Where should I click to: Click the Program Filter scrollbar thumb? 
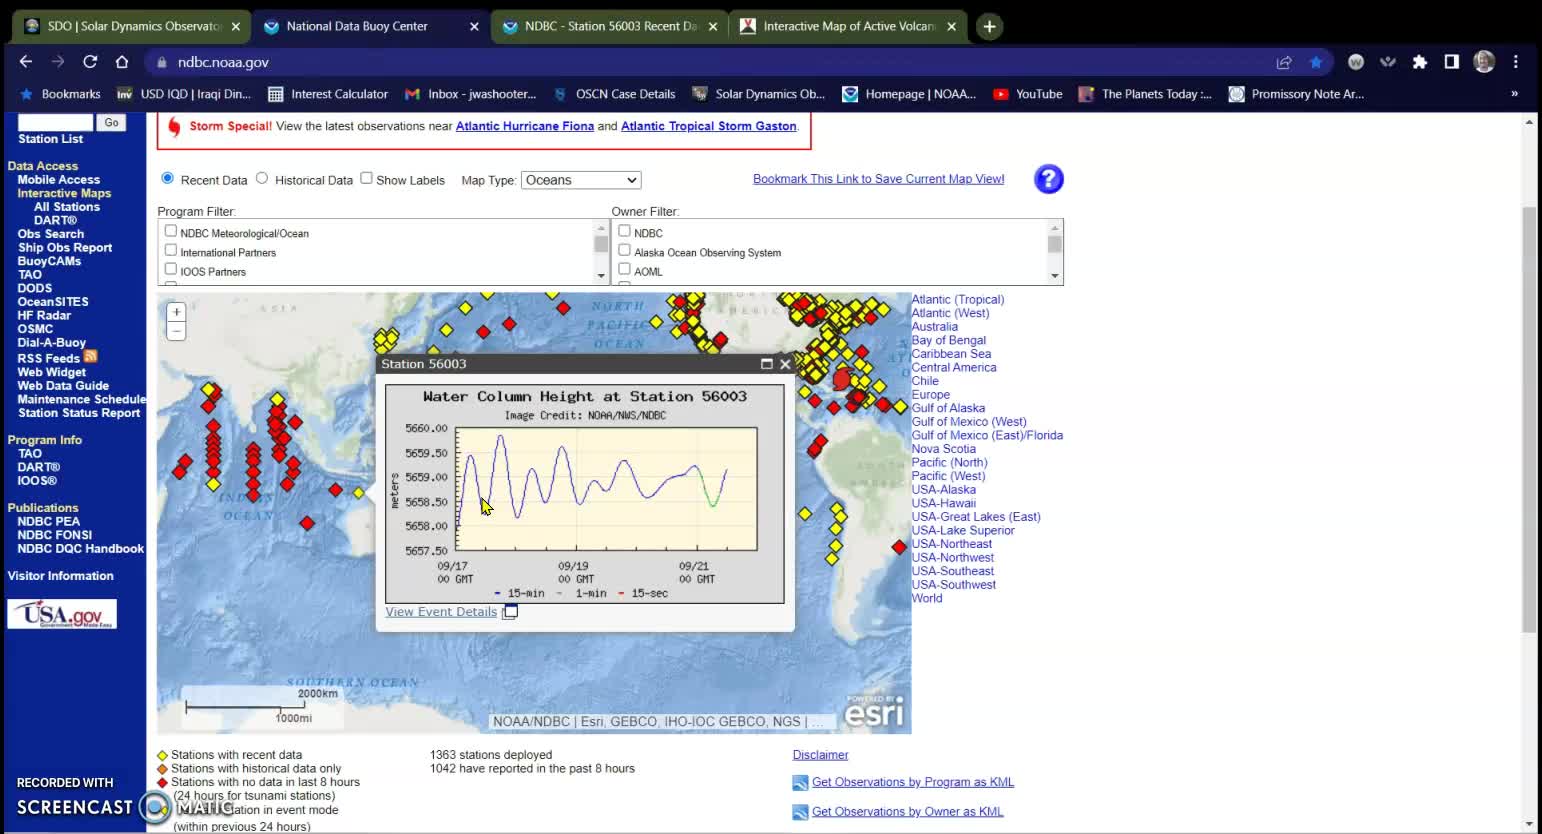coord(601,244)
